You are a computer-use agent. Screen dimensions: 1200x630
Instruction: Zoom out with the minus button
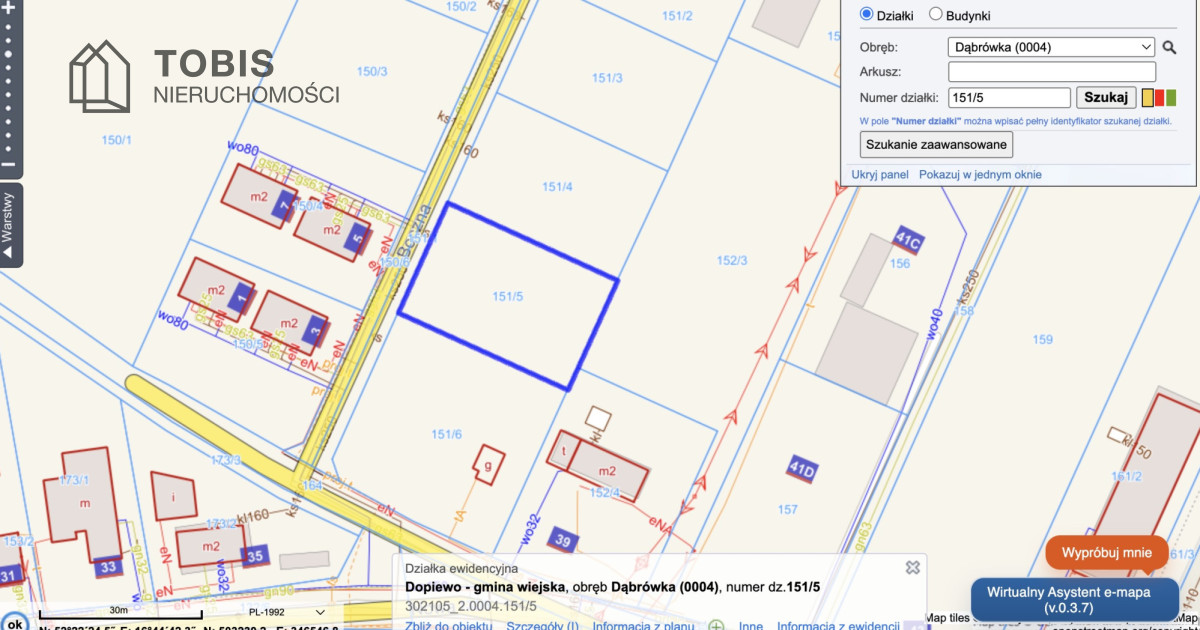point(8,164)
